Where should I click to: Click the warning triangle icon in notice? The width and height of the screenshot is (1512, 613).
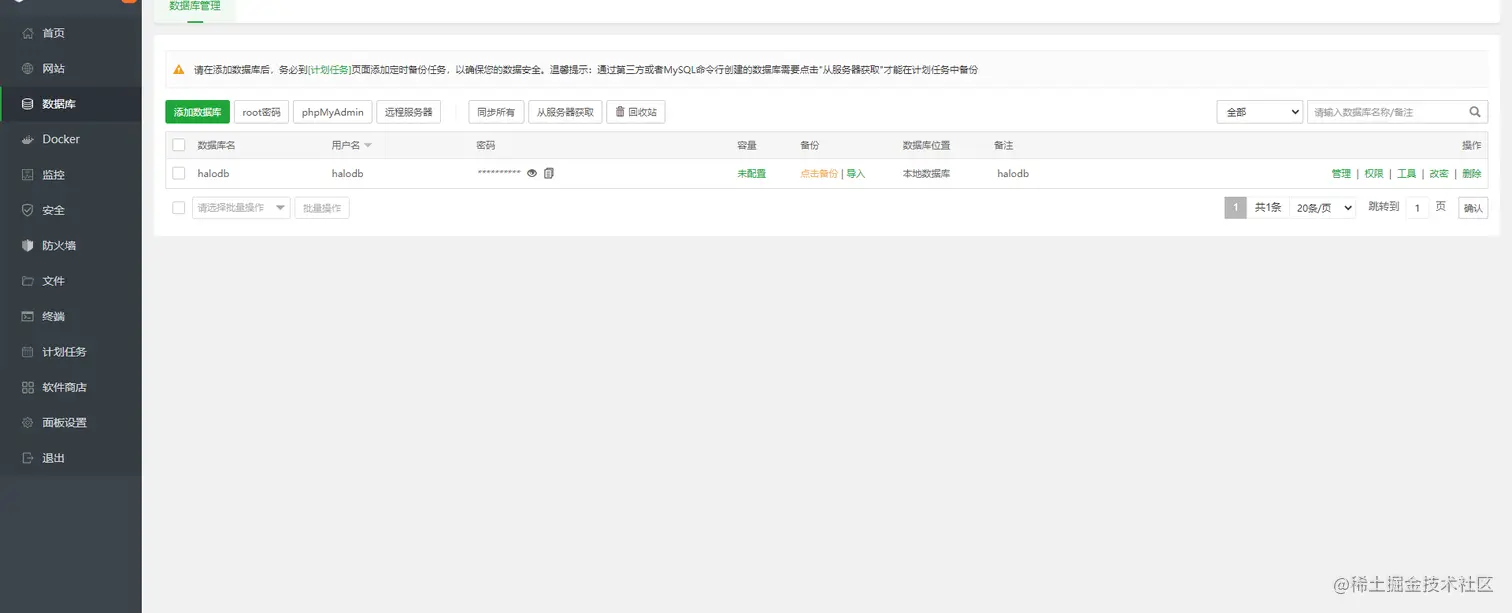[179, 70]
